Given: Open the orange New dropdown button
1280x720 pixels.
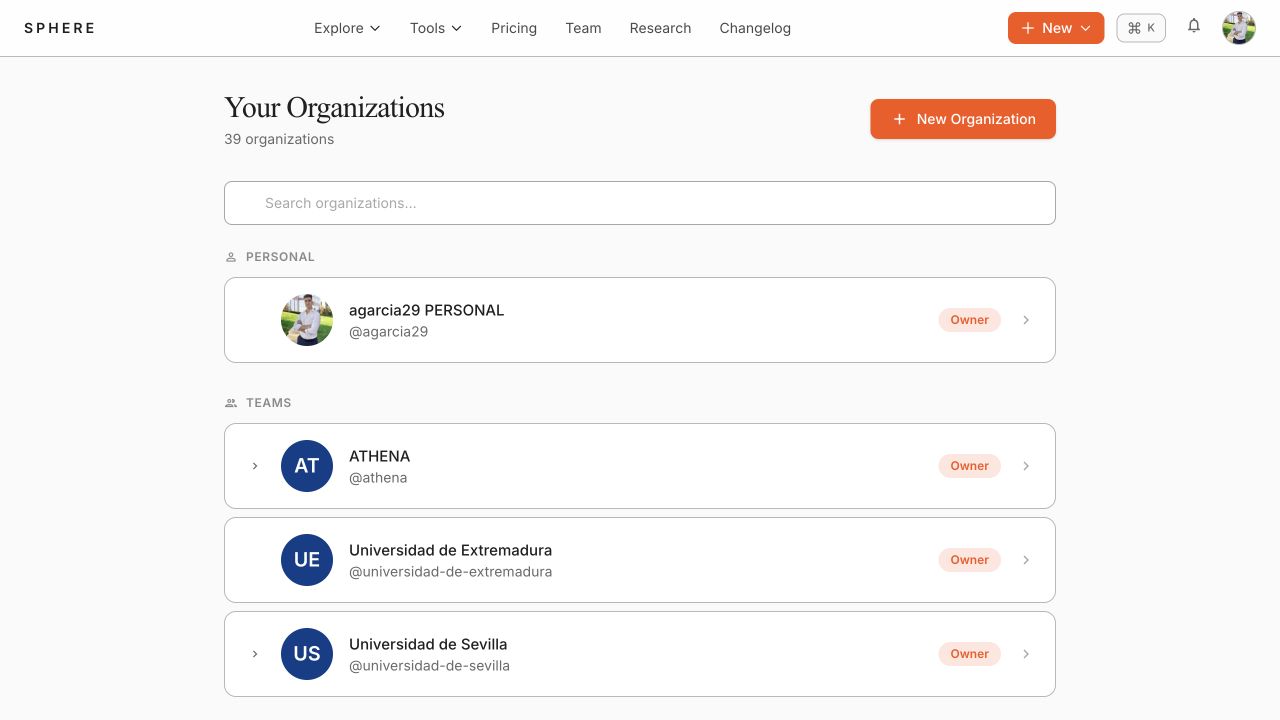Looking at the screenshot, I should point(1056,28).
